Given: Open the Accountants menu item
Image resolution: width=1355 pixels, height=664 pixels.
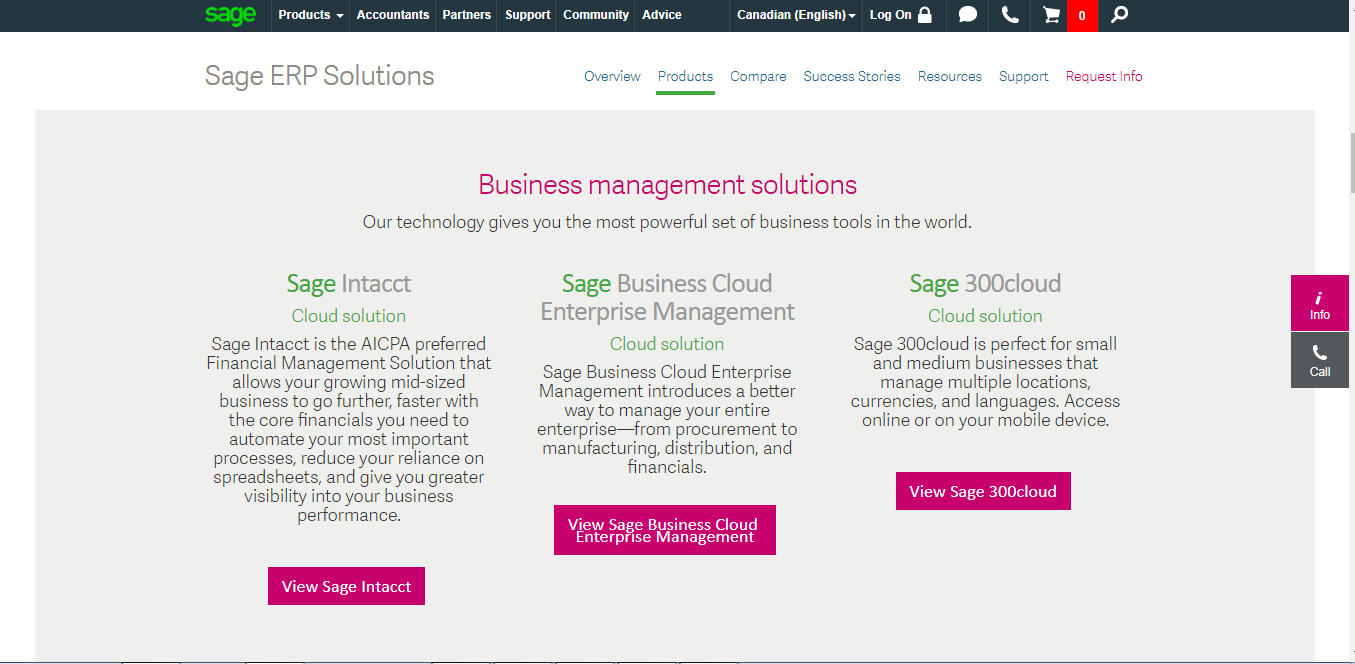Looking at the screenshot, I should 393,15.
